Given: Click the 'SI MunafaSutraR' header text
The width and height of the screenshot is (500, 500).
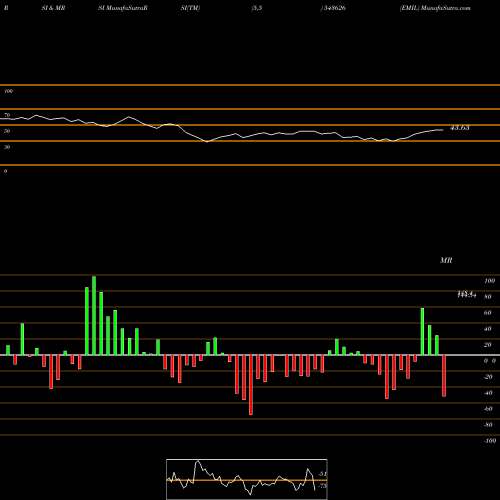Looking at the screenshot, I should [x=123, y=8].
